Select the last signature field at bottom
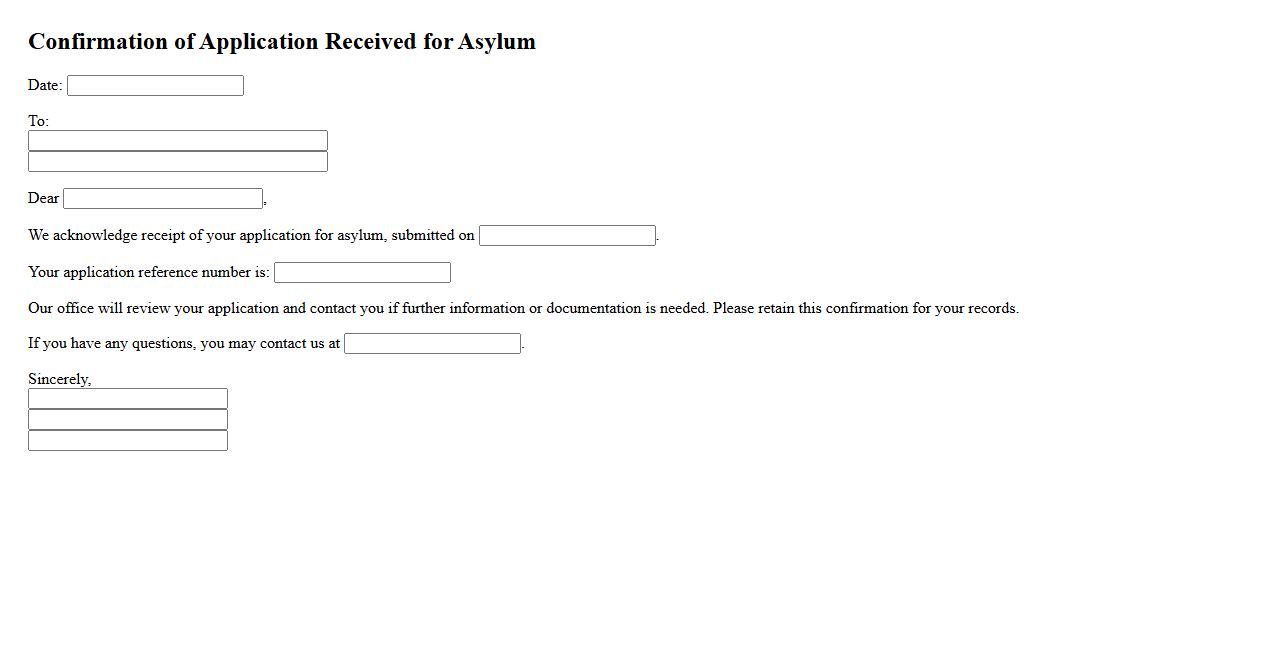 pyautogui.click(x=128, y=441)
